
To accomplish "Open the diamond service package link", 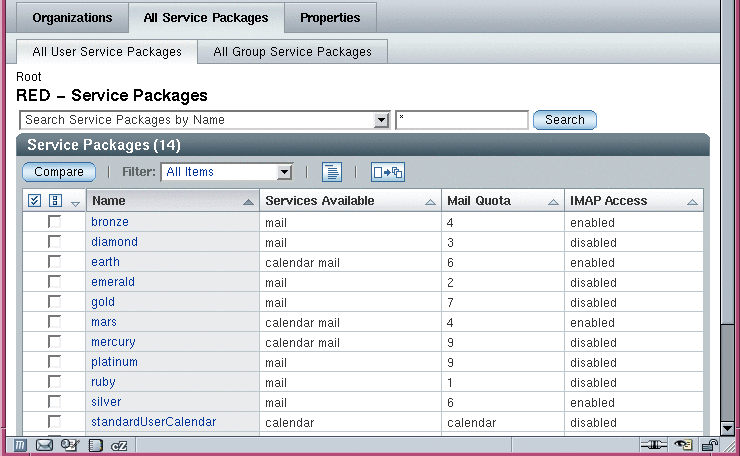I will coord(115,242).
